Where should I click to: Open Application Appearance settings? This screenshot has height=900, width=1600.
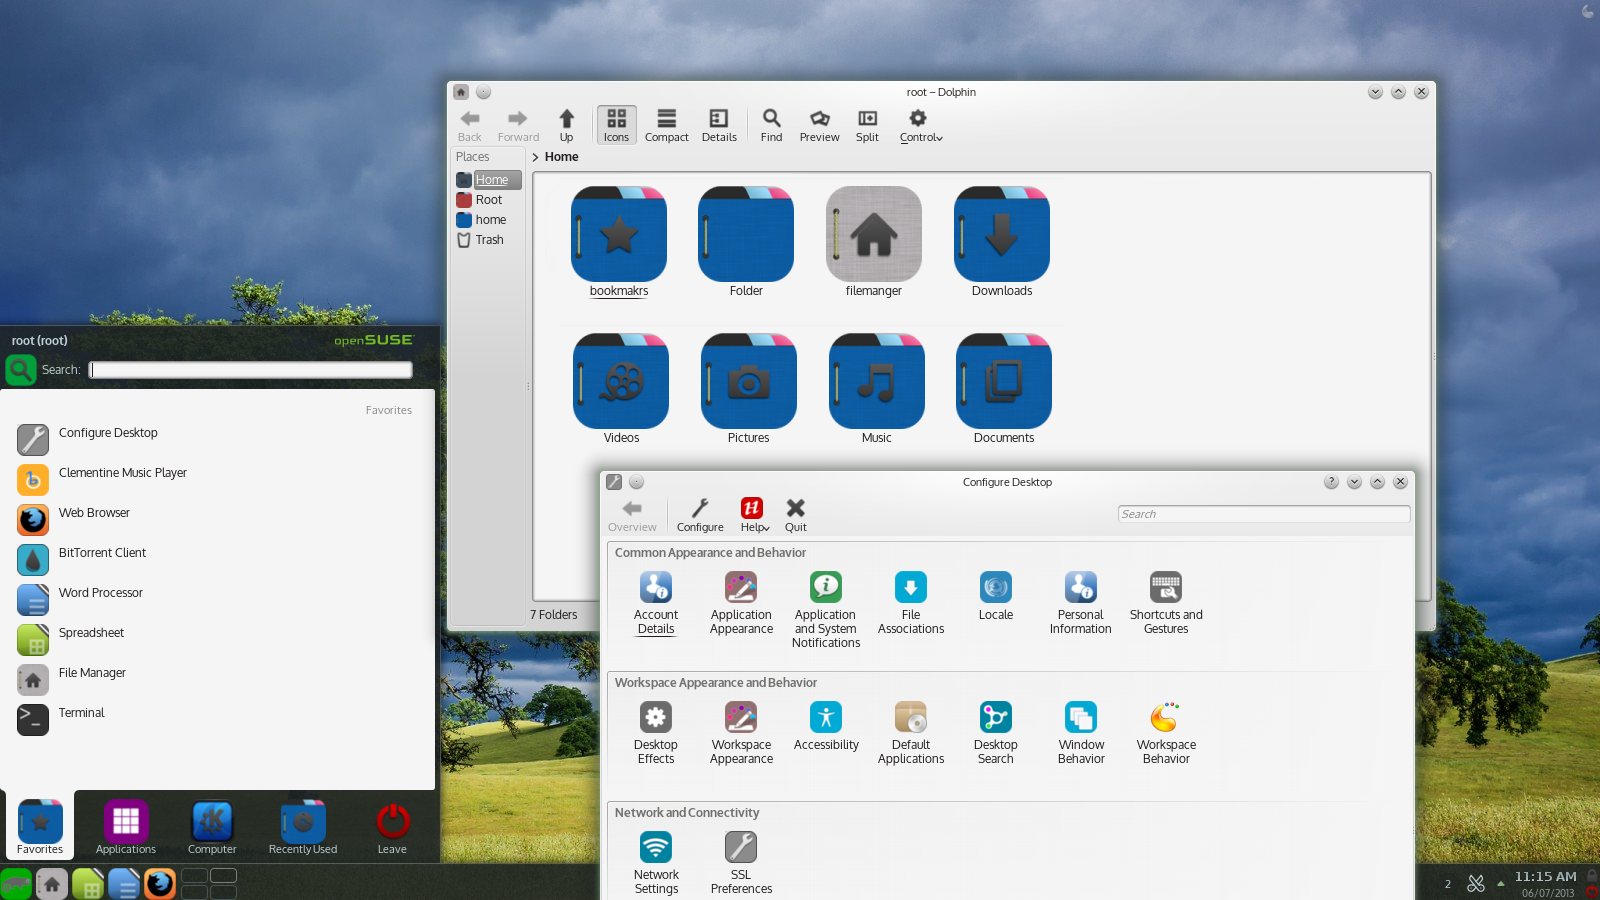(x=741, y=603)
